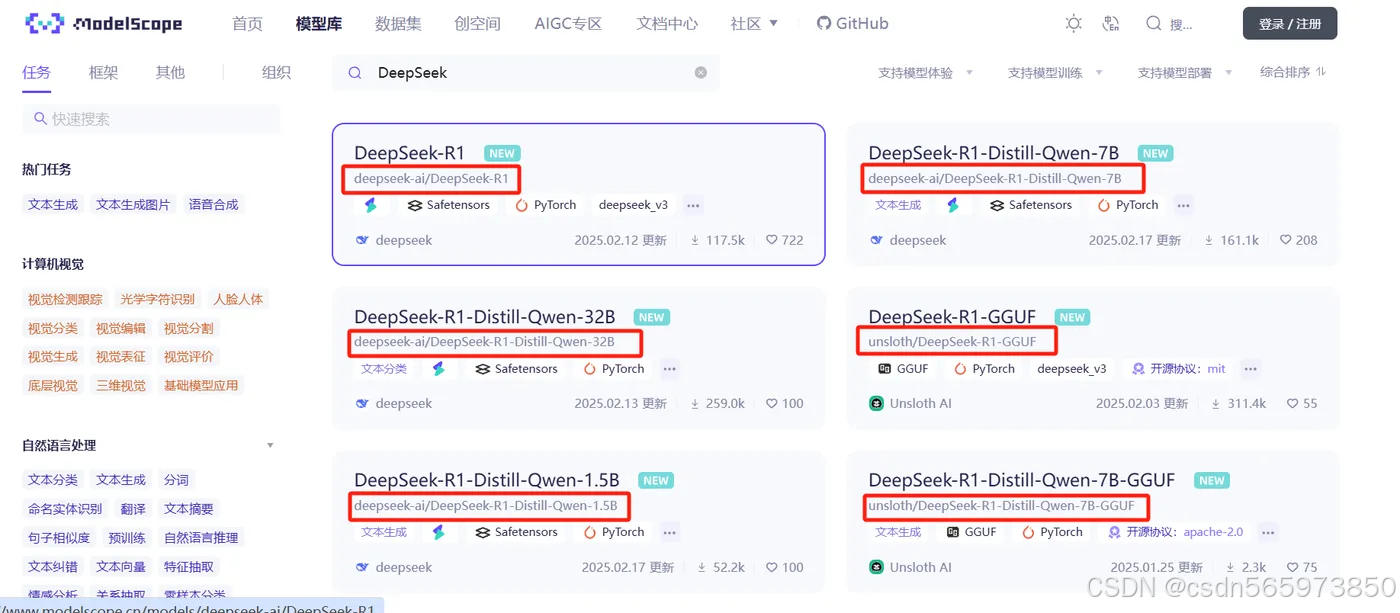
Task: Switch language with the translate icon
Action: [1110, 23]
